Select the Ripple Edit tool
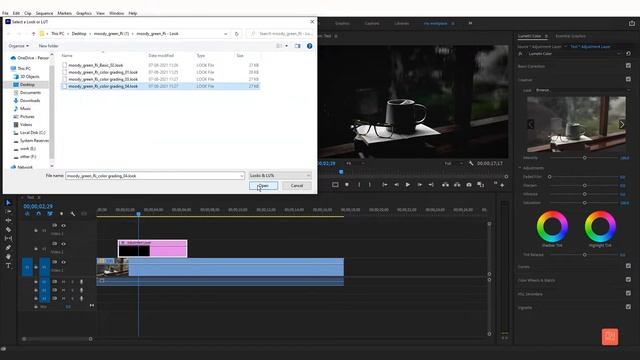Viewport: 640px width, 360px height. pyautogui.click(x=8, y=220)
